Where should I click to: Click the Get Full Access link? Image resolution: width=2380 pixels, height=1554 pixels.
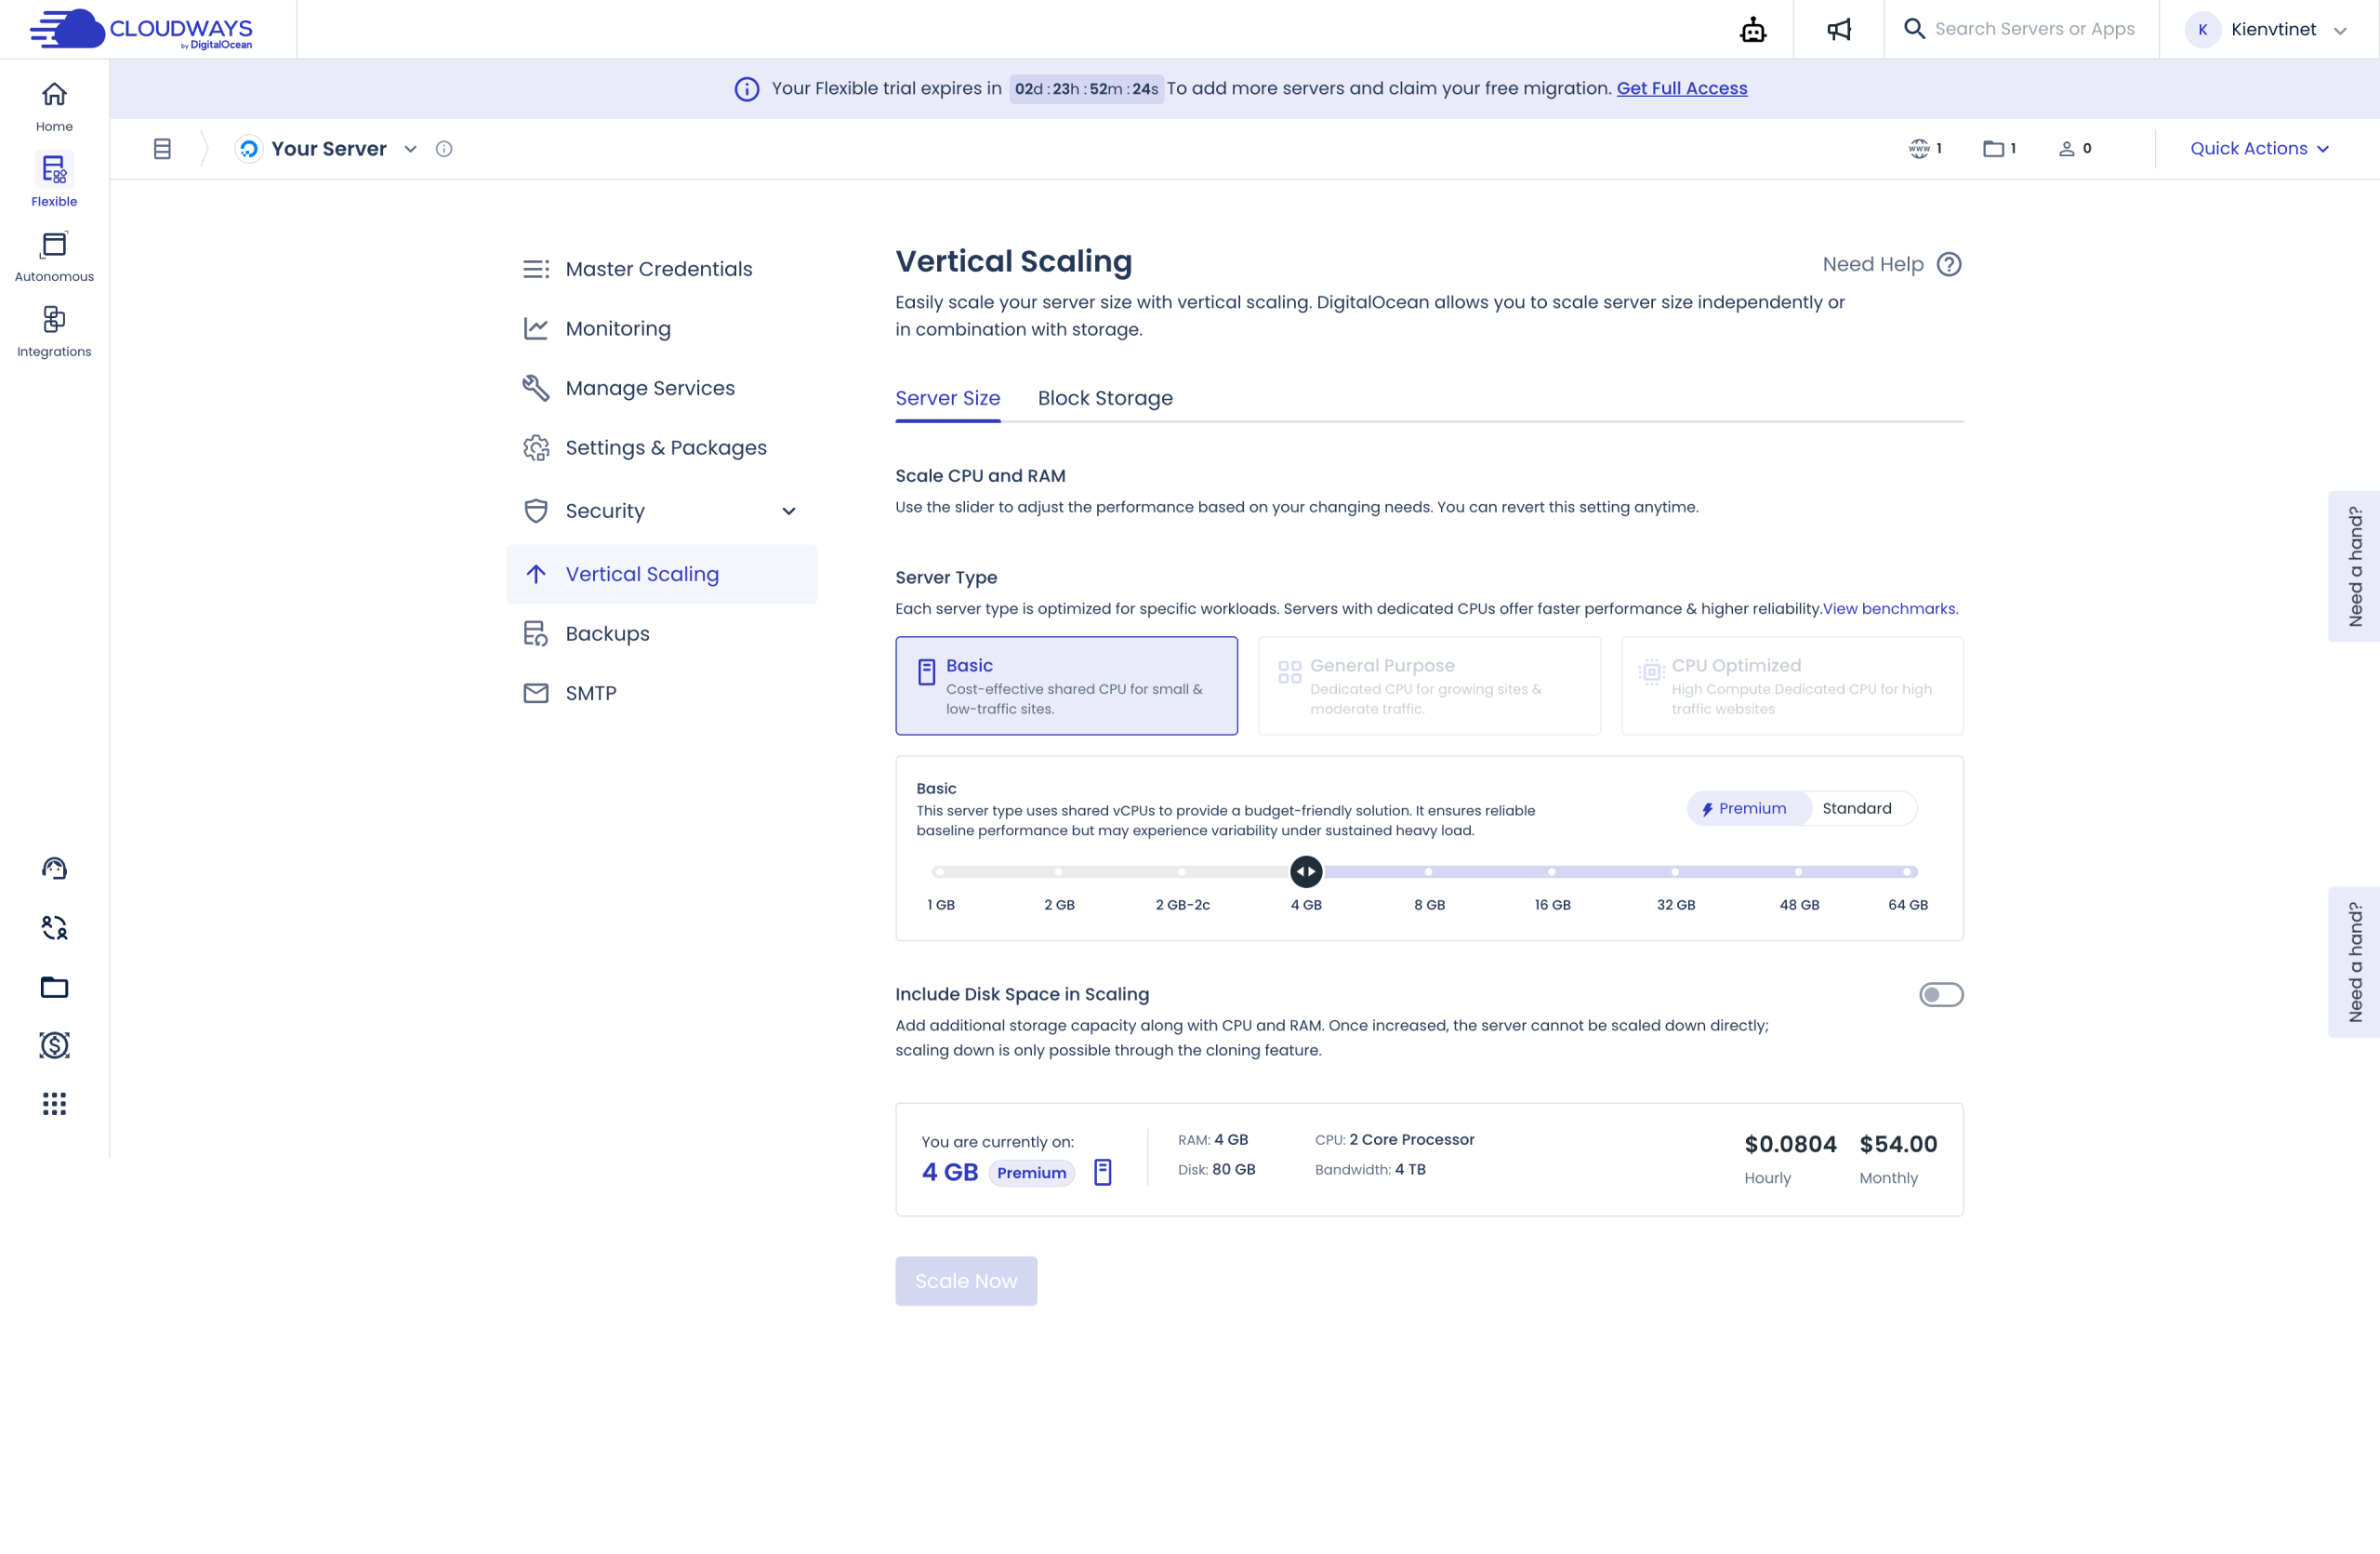pyautogui.click(x=1681, y=88)
